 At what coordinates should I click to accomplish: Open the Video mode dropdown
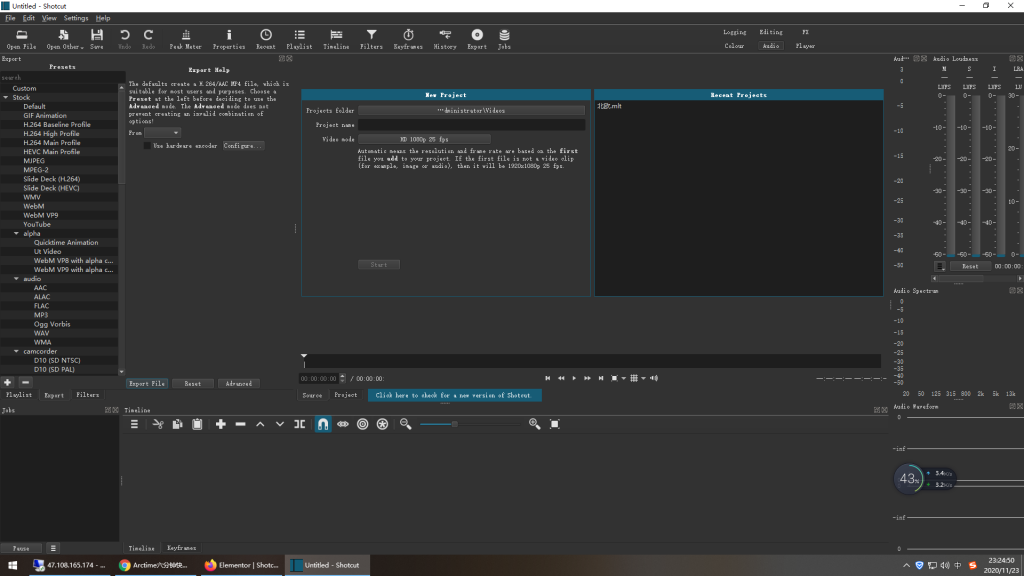click(424, 139)
